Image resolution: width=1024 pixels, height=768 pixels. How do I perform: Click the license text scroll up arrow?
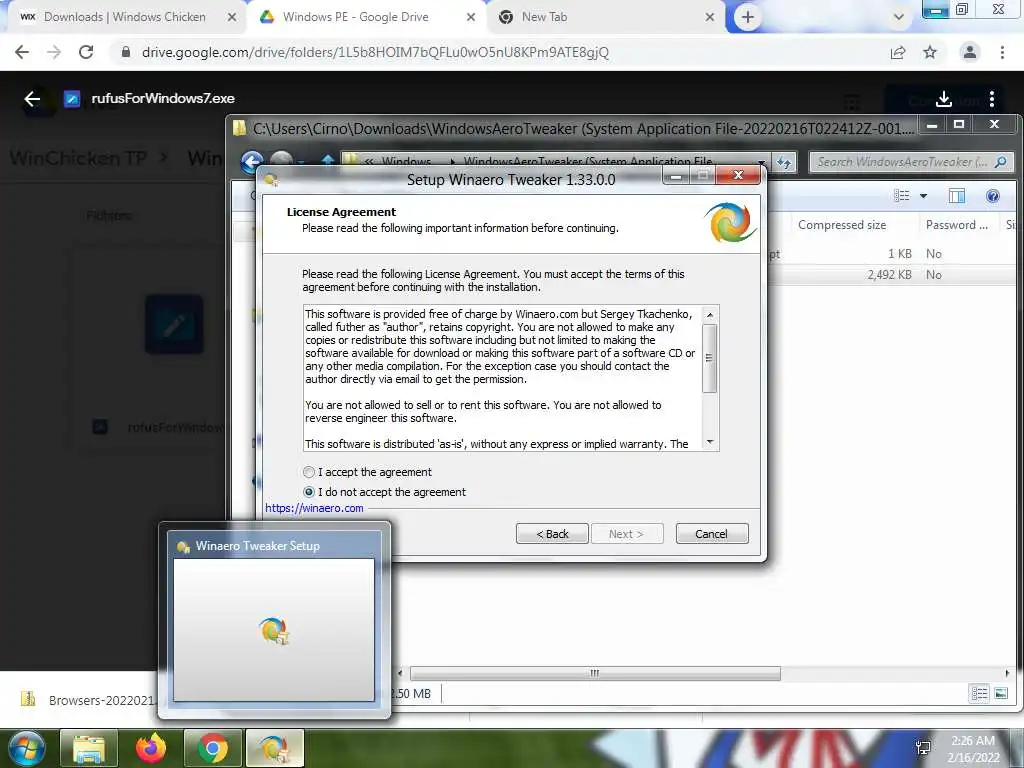tap(710, 315)
